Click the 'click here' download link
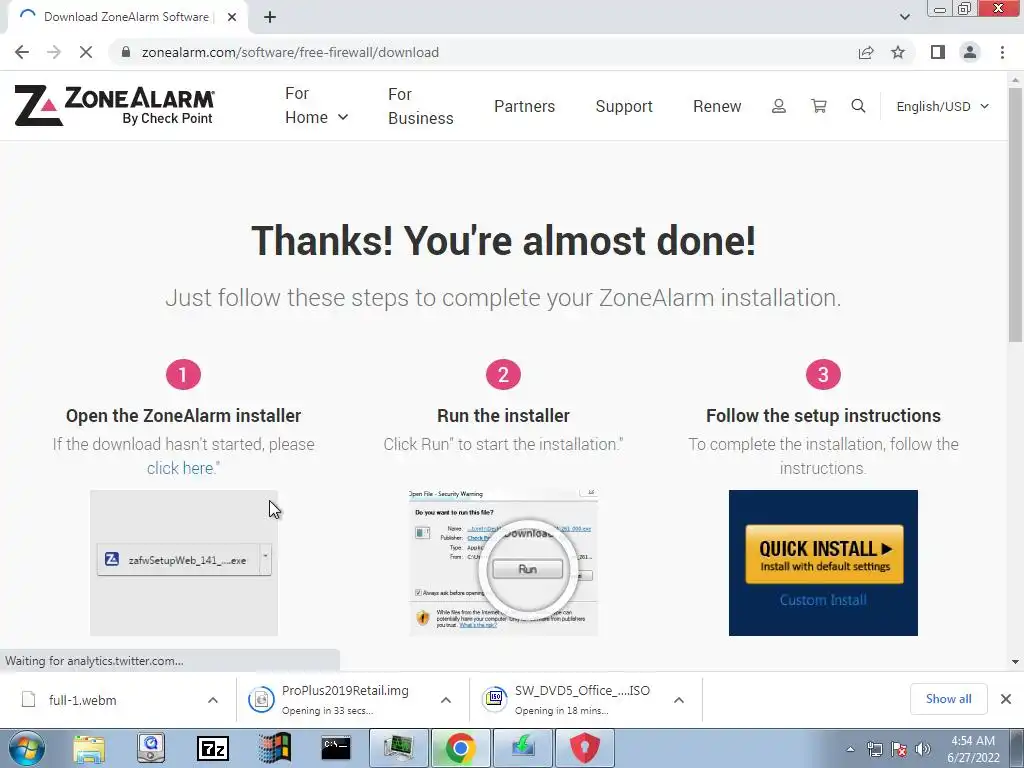The image size is (1024, 768). pyautogui.click(x=180, y=468)
